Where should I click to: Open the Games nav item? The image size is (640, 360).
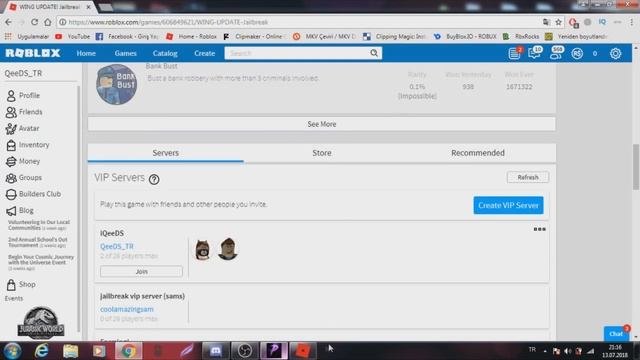coord(125,53)
